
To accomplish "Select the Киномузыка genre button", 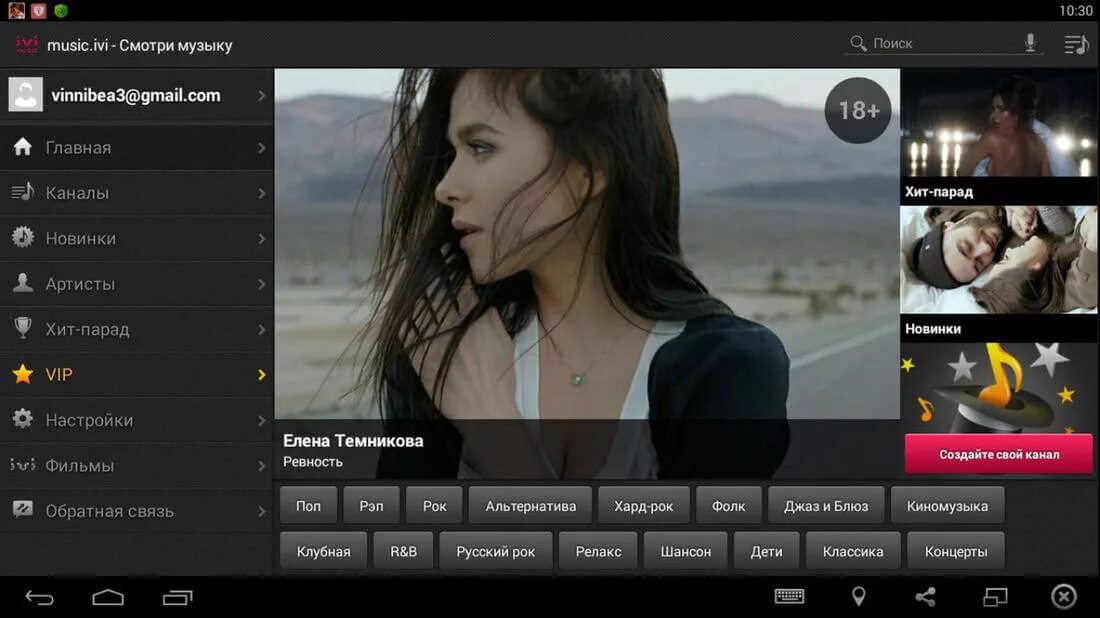I will tap(947, 505).
